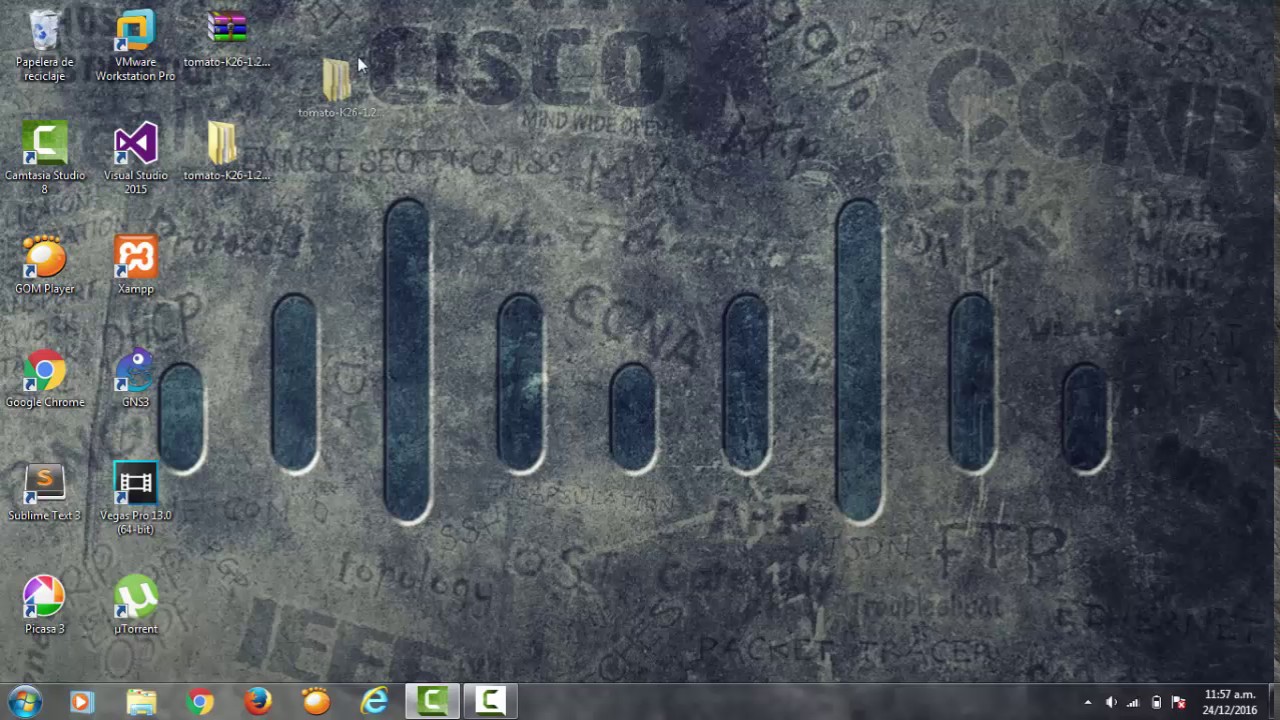The height and width of the screenshot is (720, 1280).
Task: Show hidden system tray icons arrow
Action: pyautogui.click(x=1088, y=702)
